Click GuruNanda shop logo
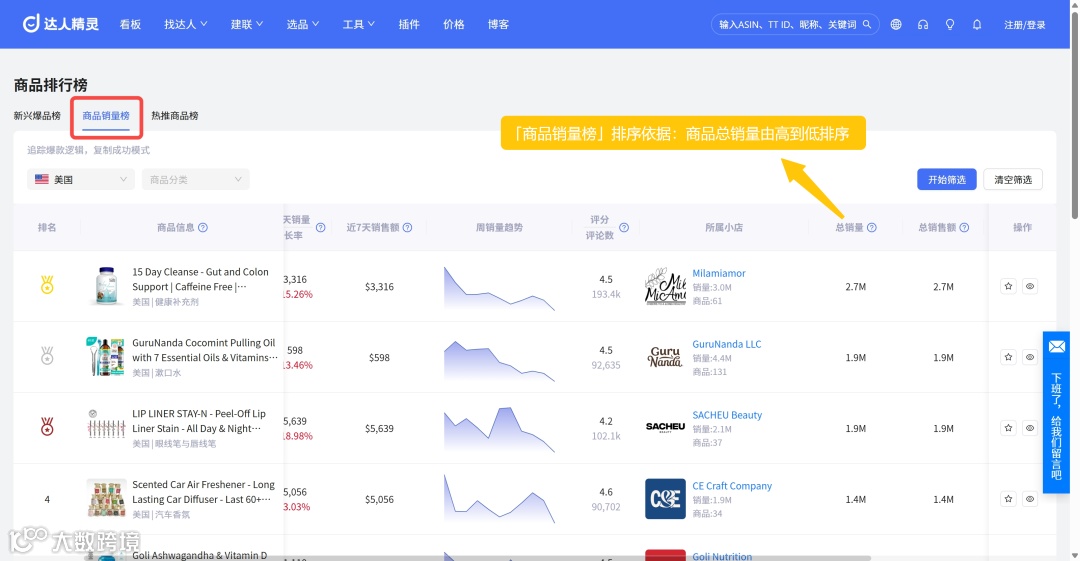This screenshot has height=561, width=1080. (665, 357)
